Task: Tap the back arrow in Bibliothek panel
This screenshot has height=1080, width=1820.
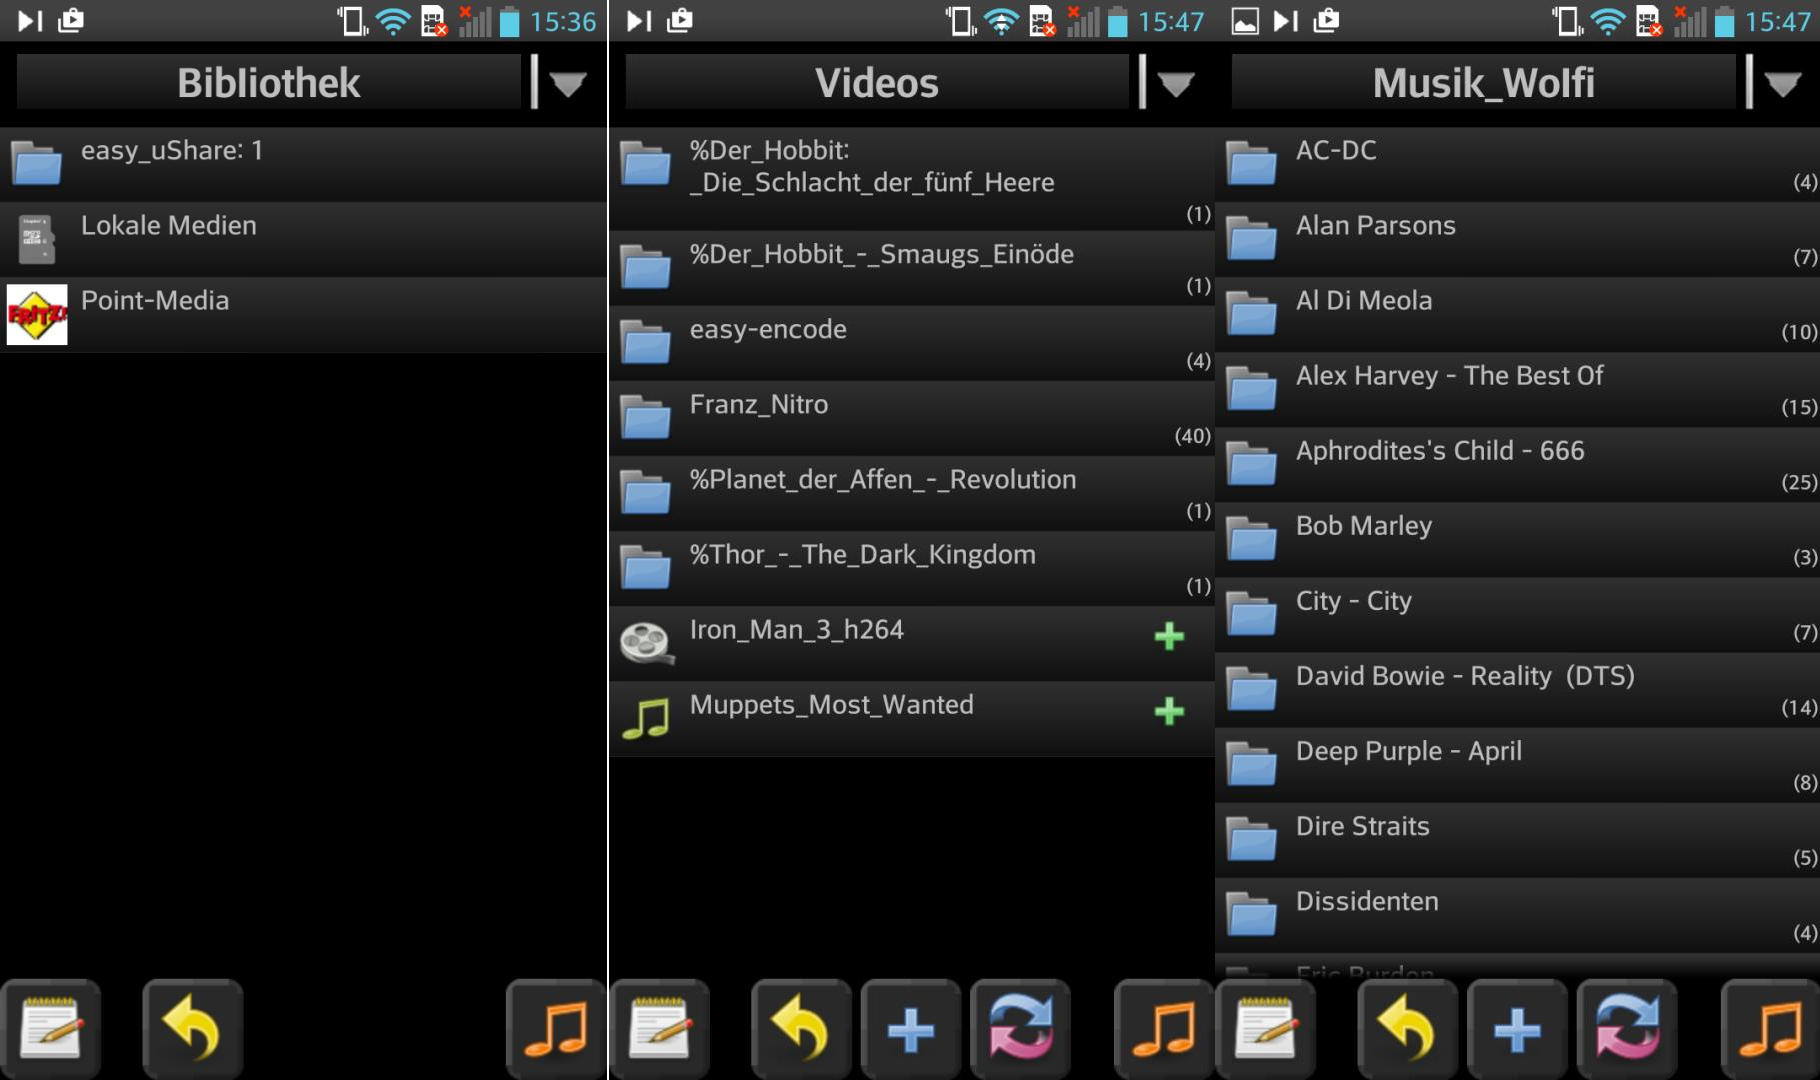Action: click(192, 1029)
